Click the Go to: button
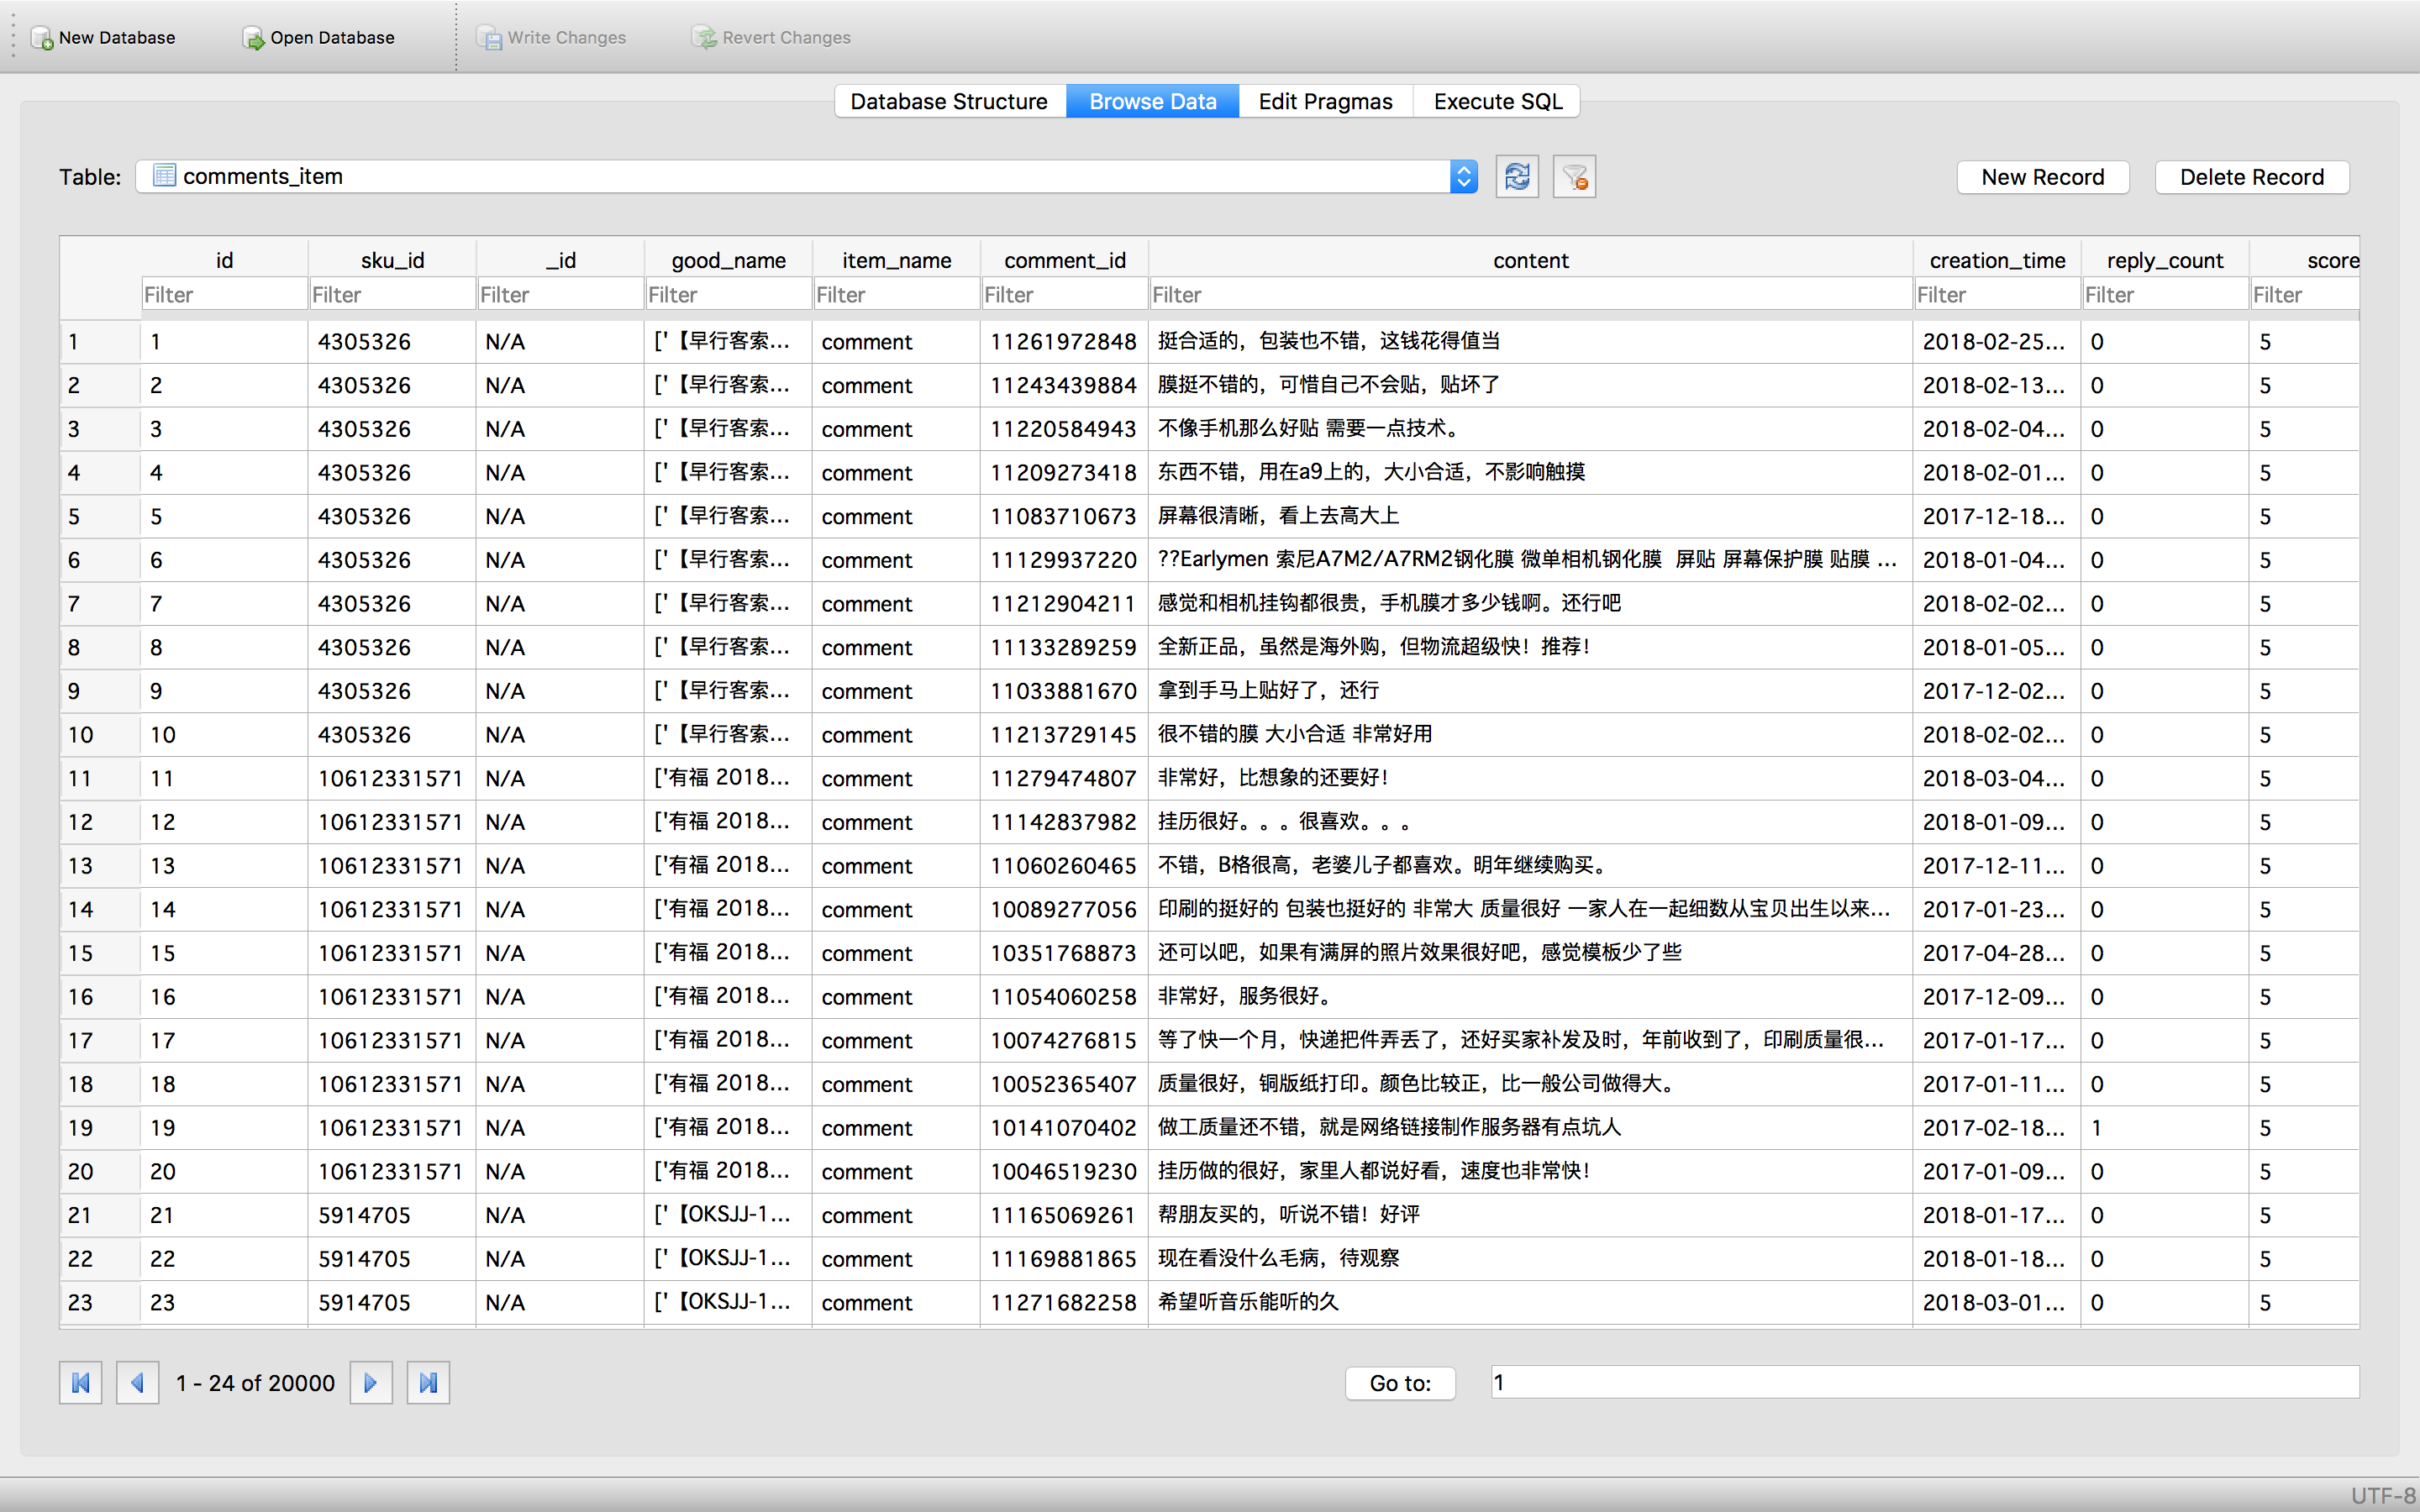Viewport: 2420px width, 1512px height. pos(1400,1383)
